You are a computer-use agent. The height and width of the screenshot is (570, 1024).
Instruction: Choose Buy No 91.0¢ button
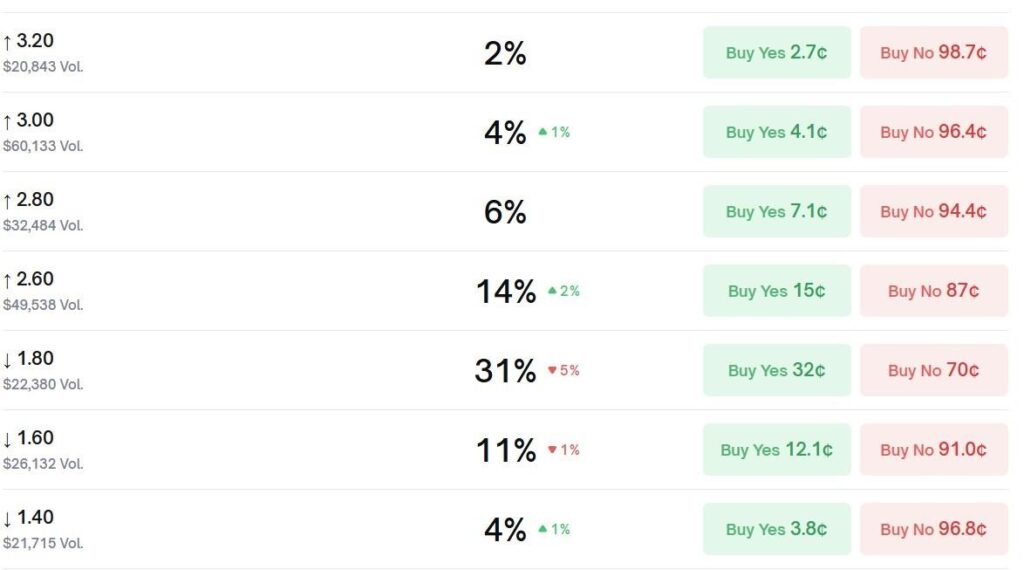click(x=933, y=450)
